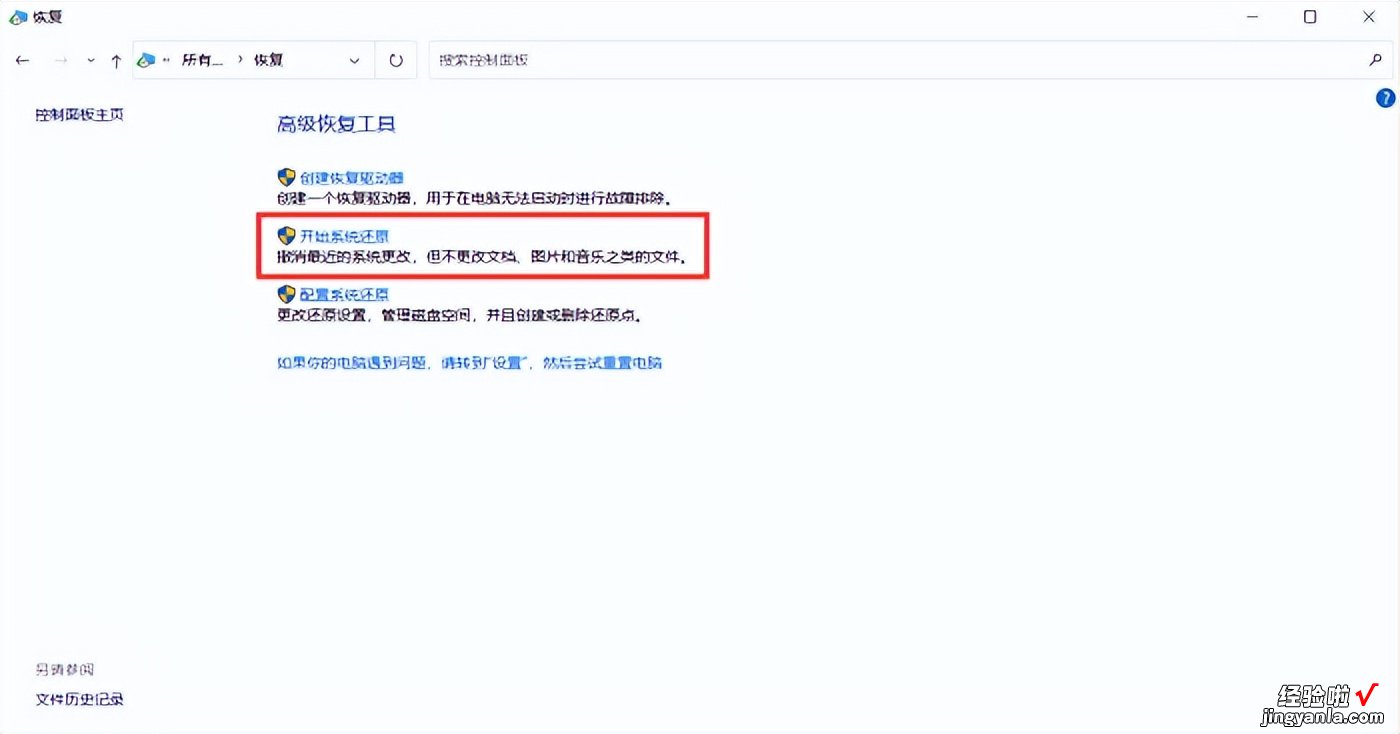
Task: Click the 高级恢复工具 heading
Action: point(336,124)
